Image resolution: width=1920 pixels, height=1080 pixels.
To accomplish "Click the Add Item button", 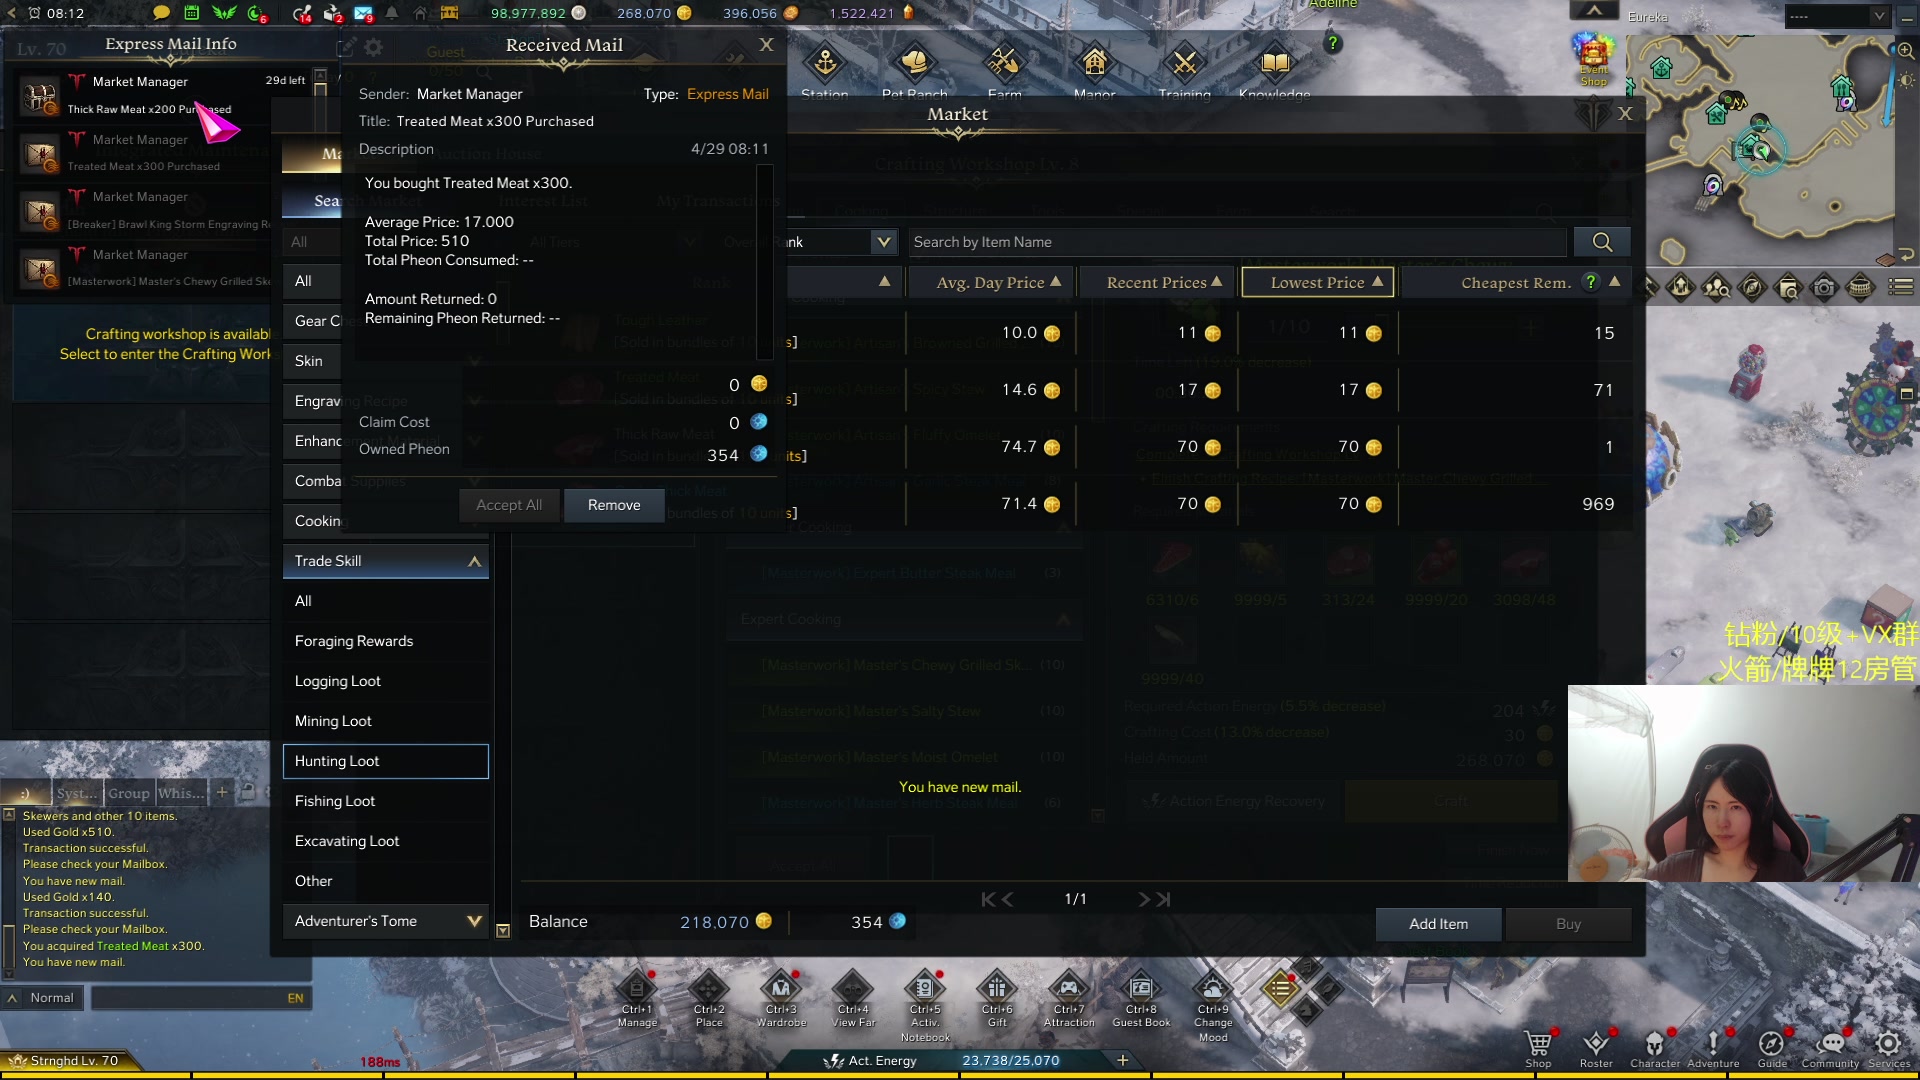I will point(1438,924).
